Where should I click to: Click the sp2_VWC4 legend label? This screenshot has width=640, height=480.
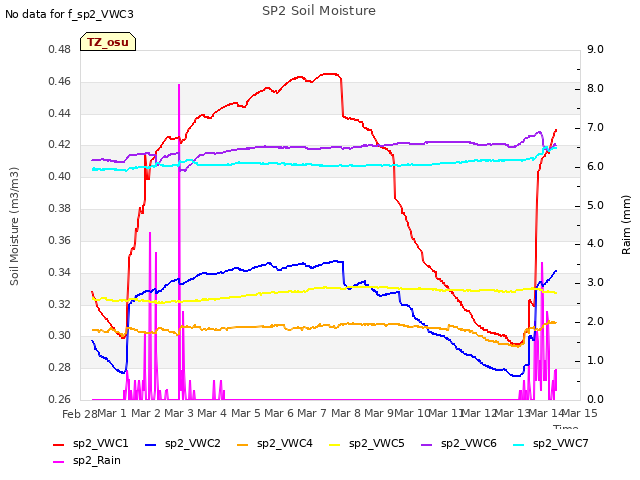pyautogui.click(x=284, y=443)
